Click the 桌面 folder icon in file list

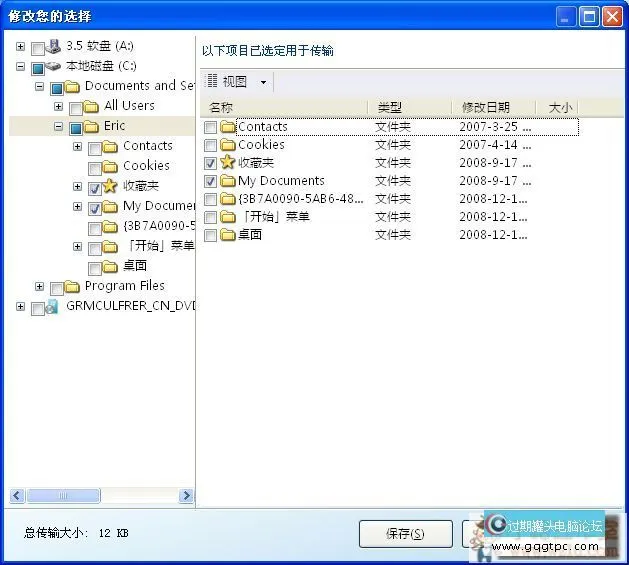coord(228,235)
